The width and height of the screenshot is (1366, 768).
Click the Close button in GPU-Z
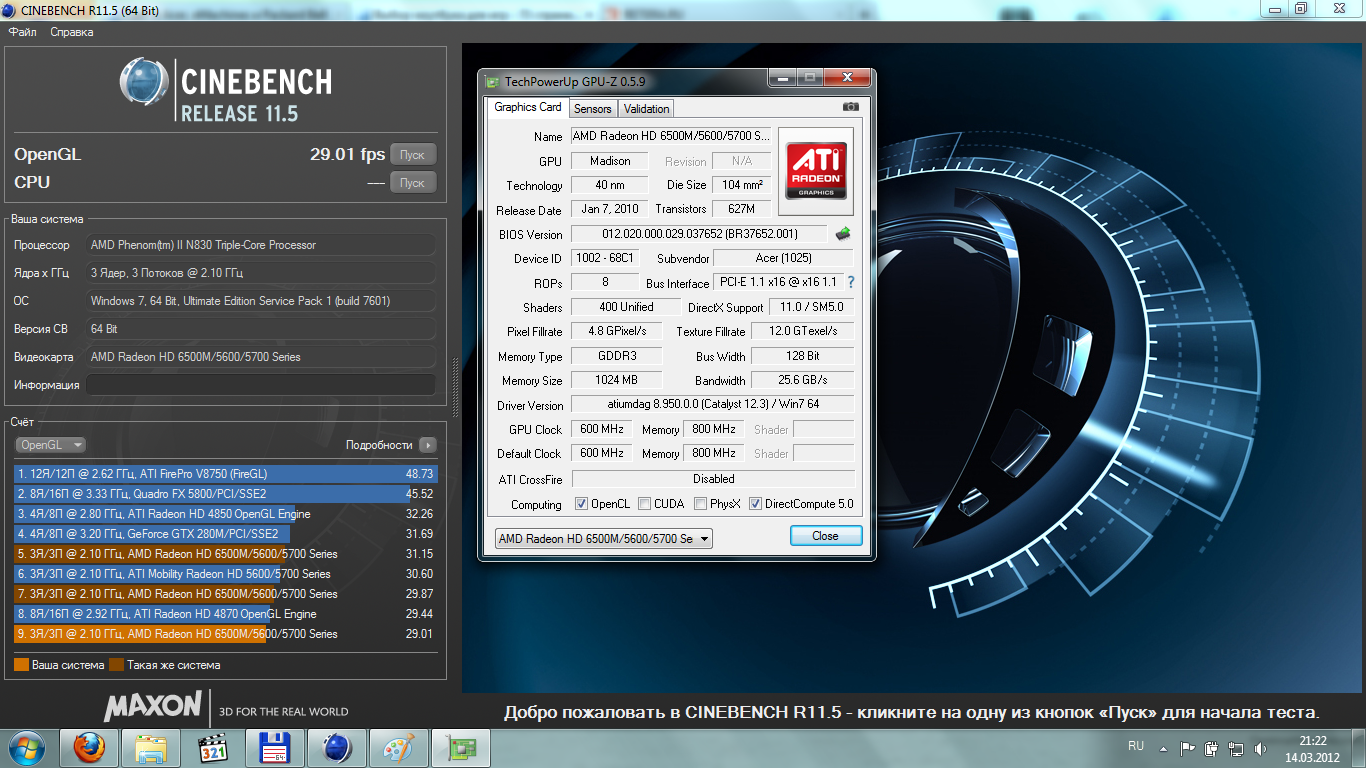(x=825, y=536)
